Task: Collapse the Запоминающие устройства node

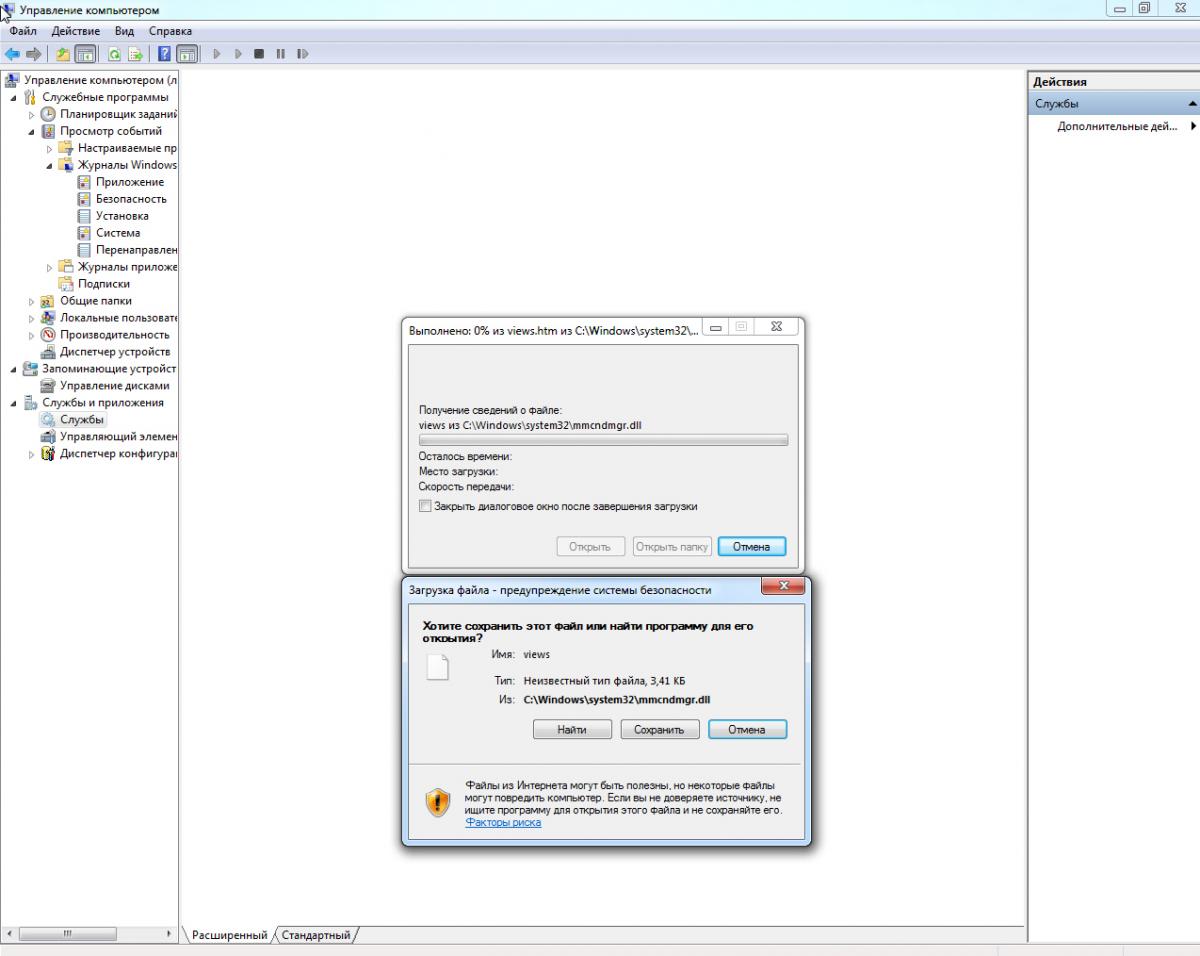Action: pyautogui.click(x=13, y=370)
